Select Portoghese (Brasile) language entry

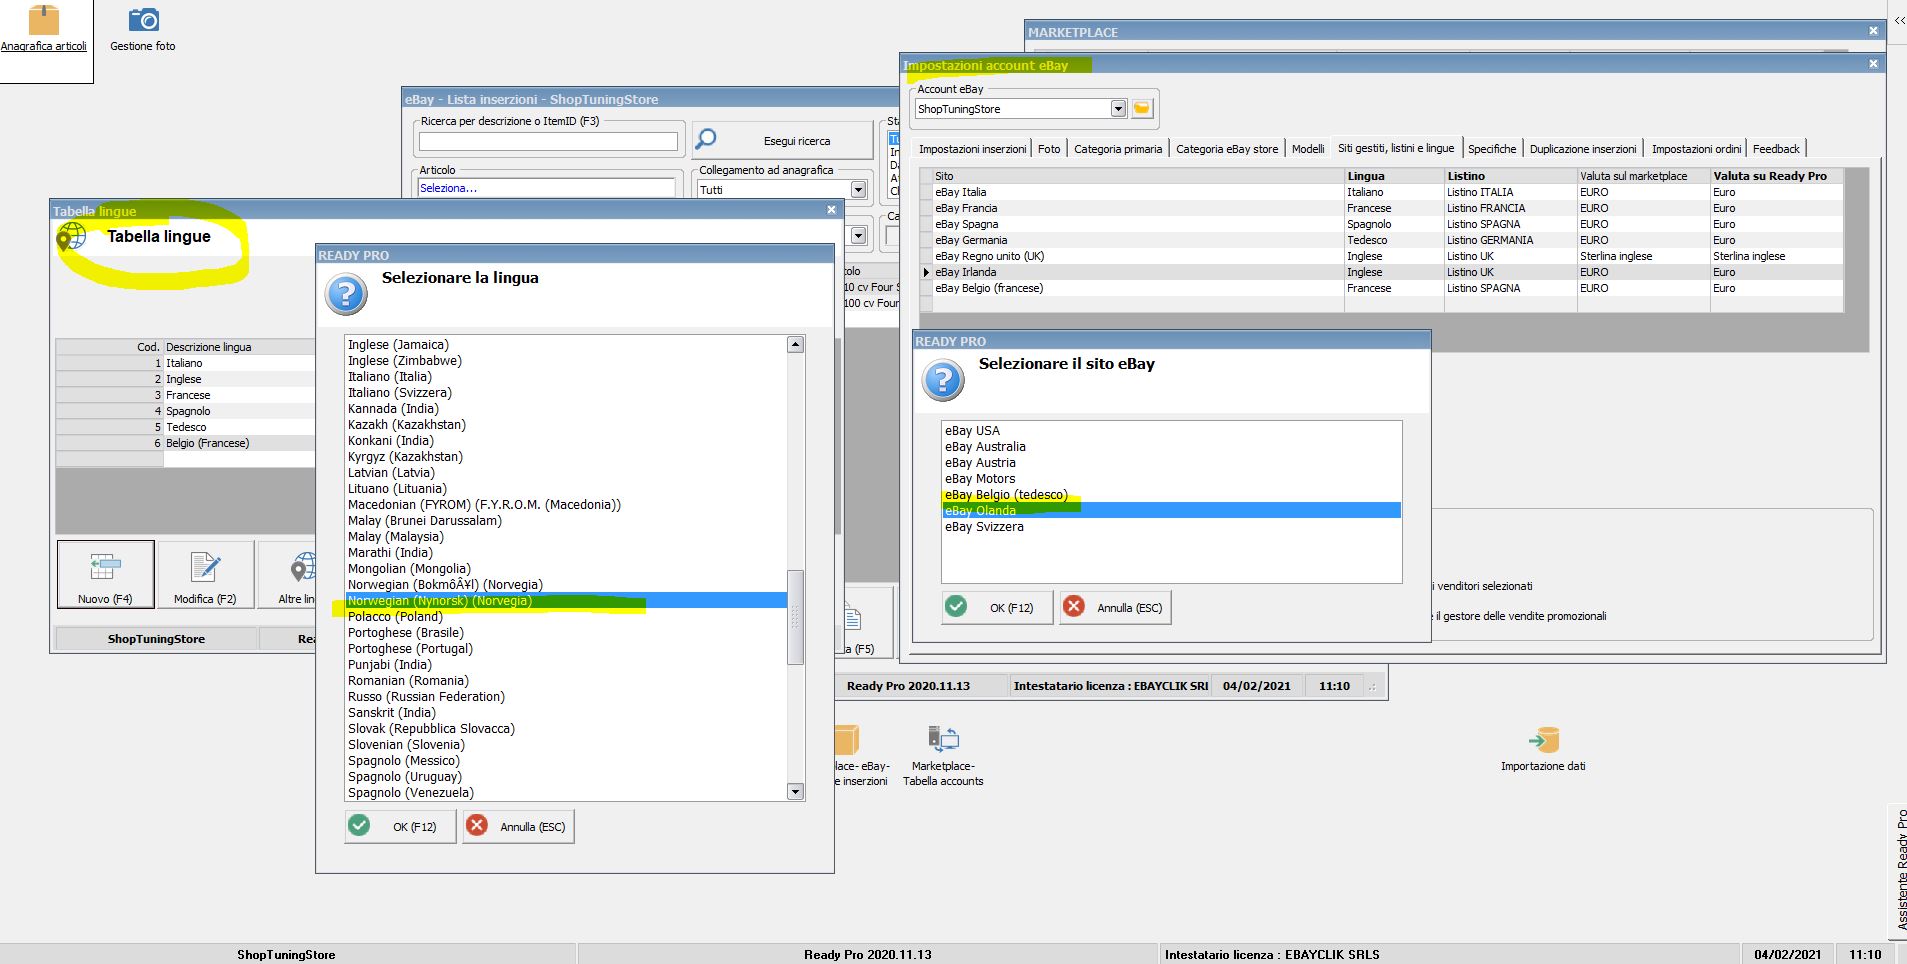click(566, 633)
